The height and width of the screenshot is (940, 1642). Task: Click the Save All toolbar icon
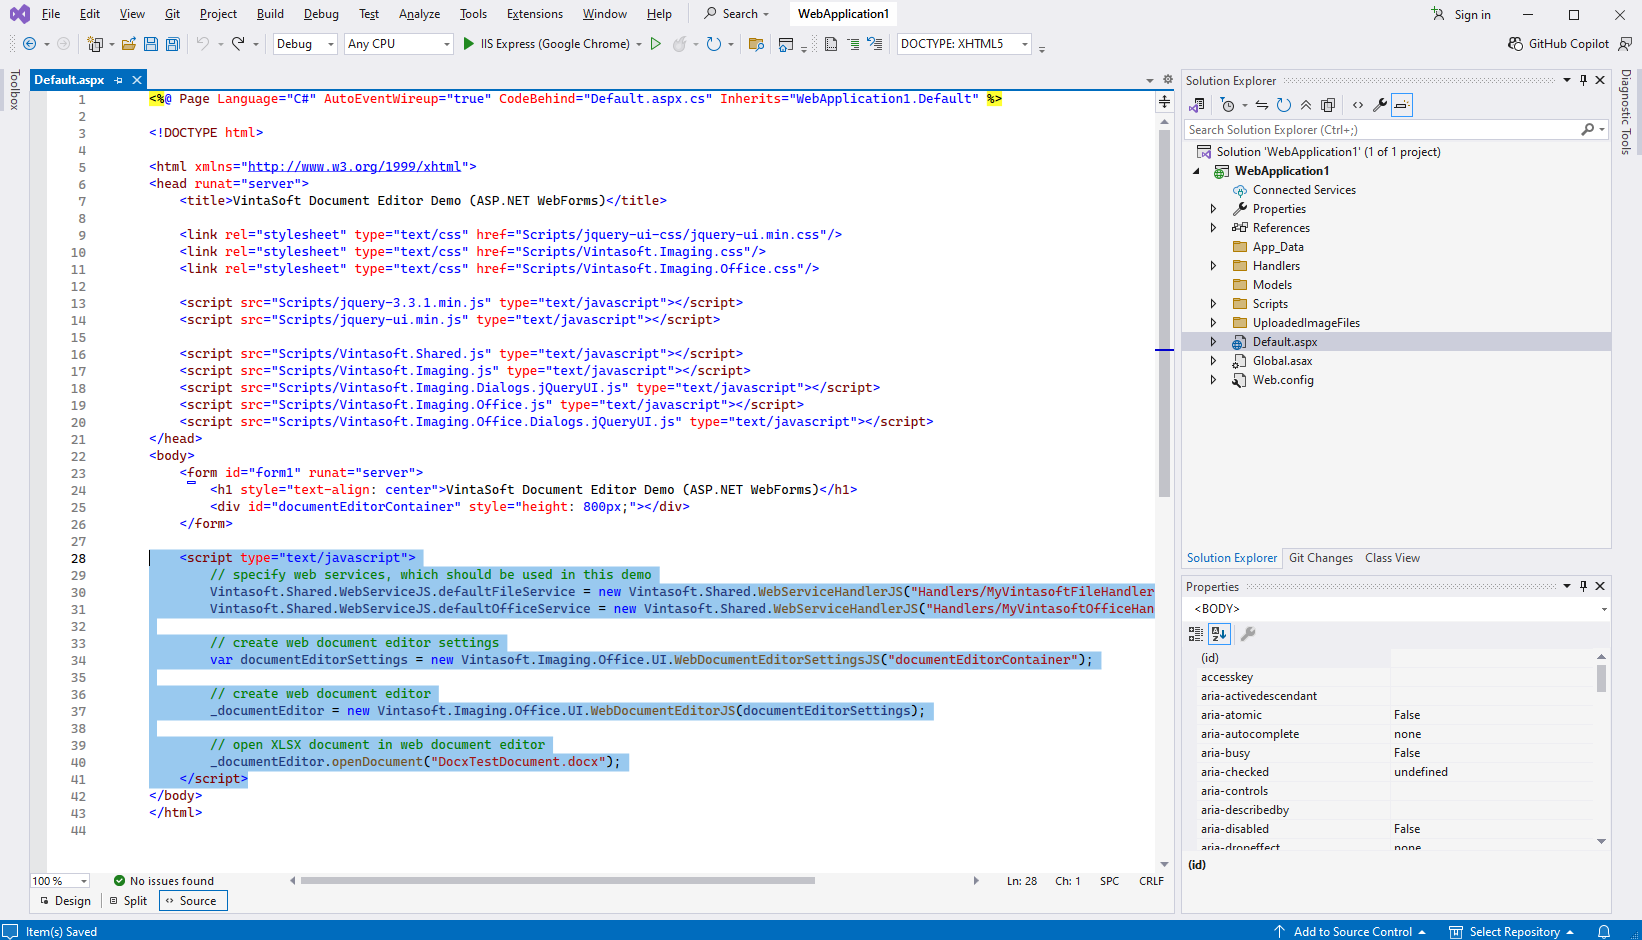[172, 44]
